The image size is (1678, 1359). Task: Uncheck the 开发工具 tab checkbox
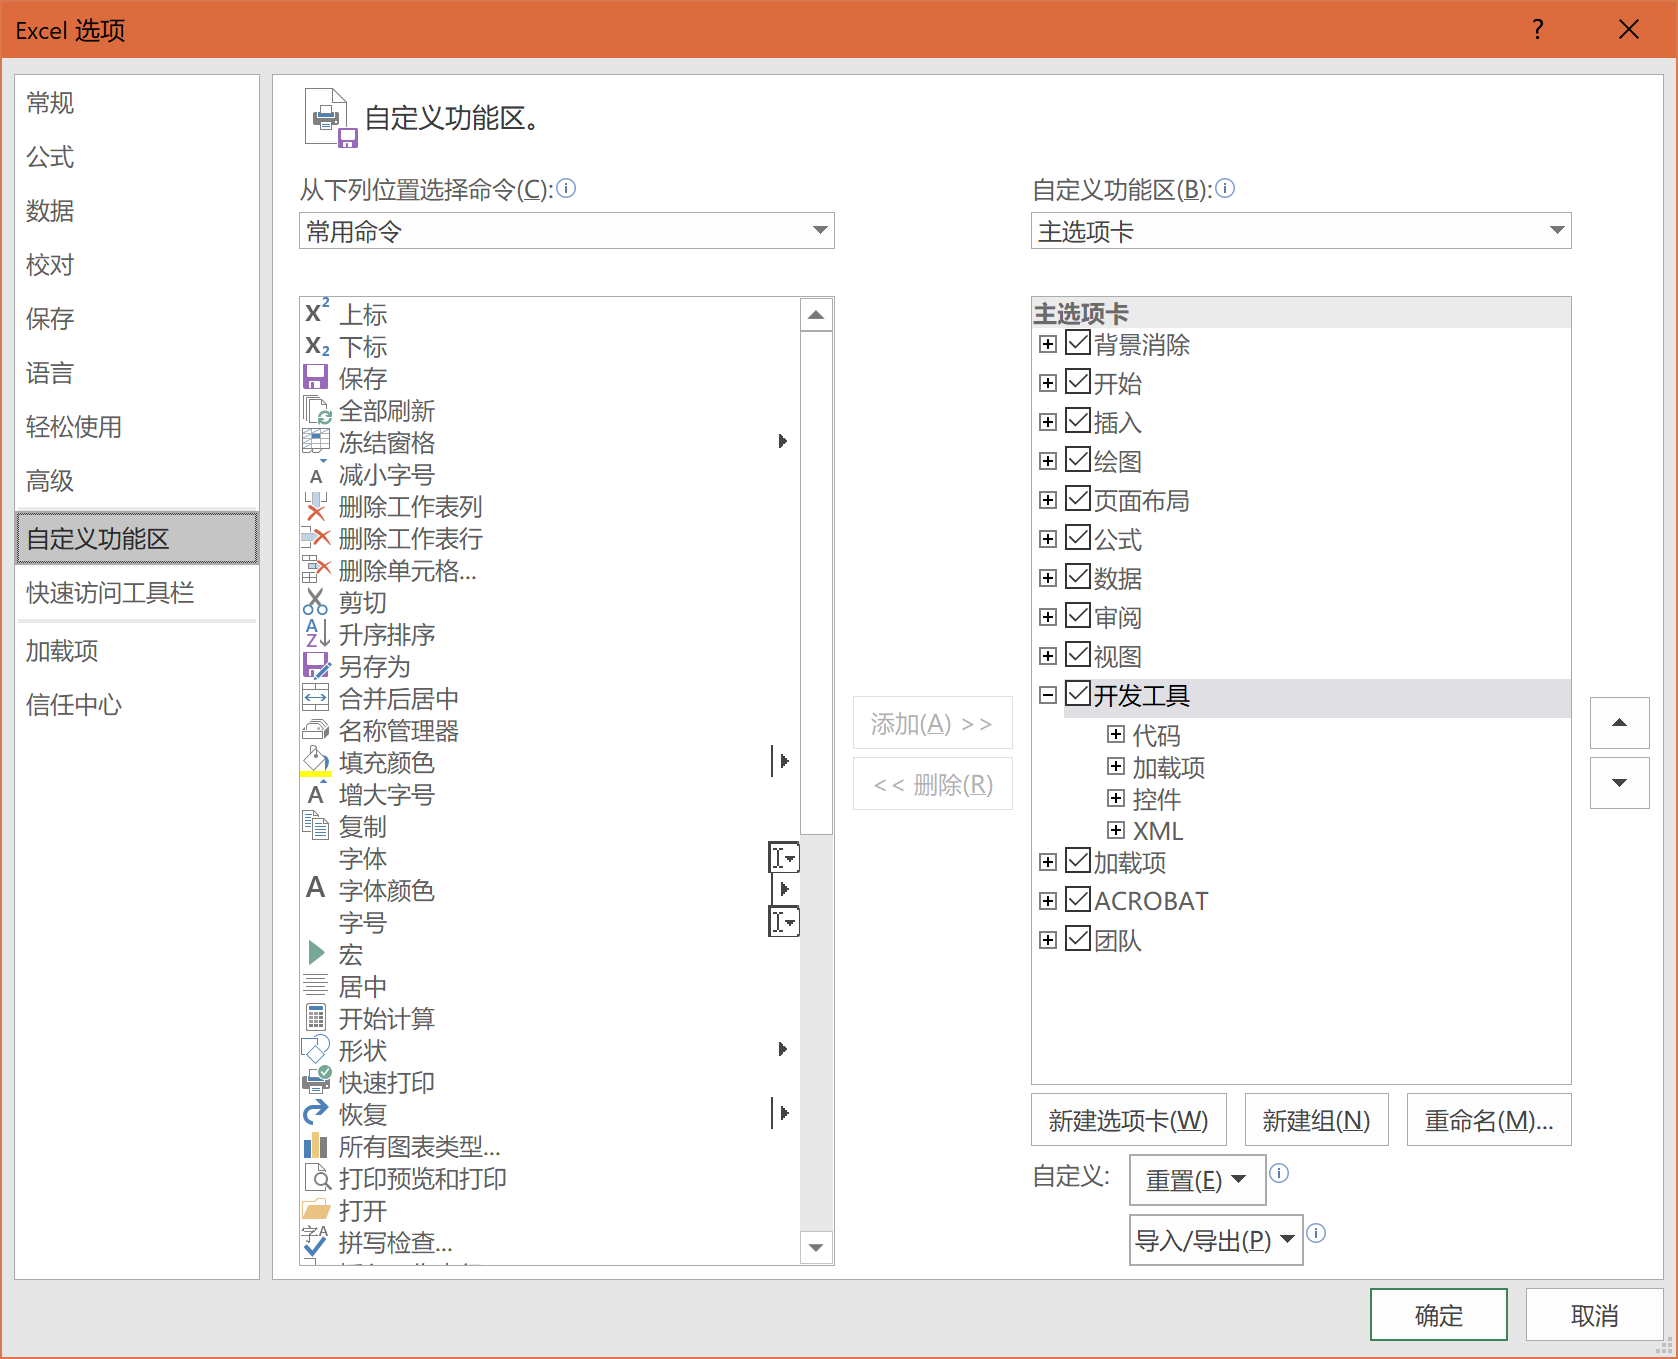[1078, 694]
